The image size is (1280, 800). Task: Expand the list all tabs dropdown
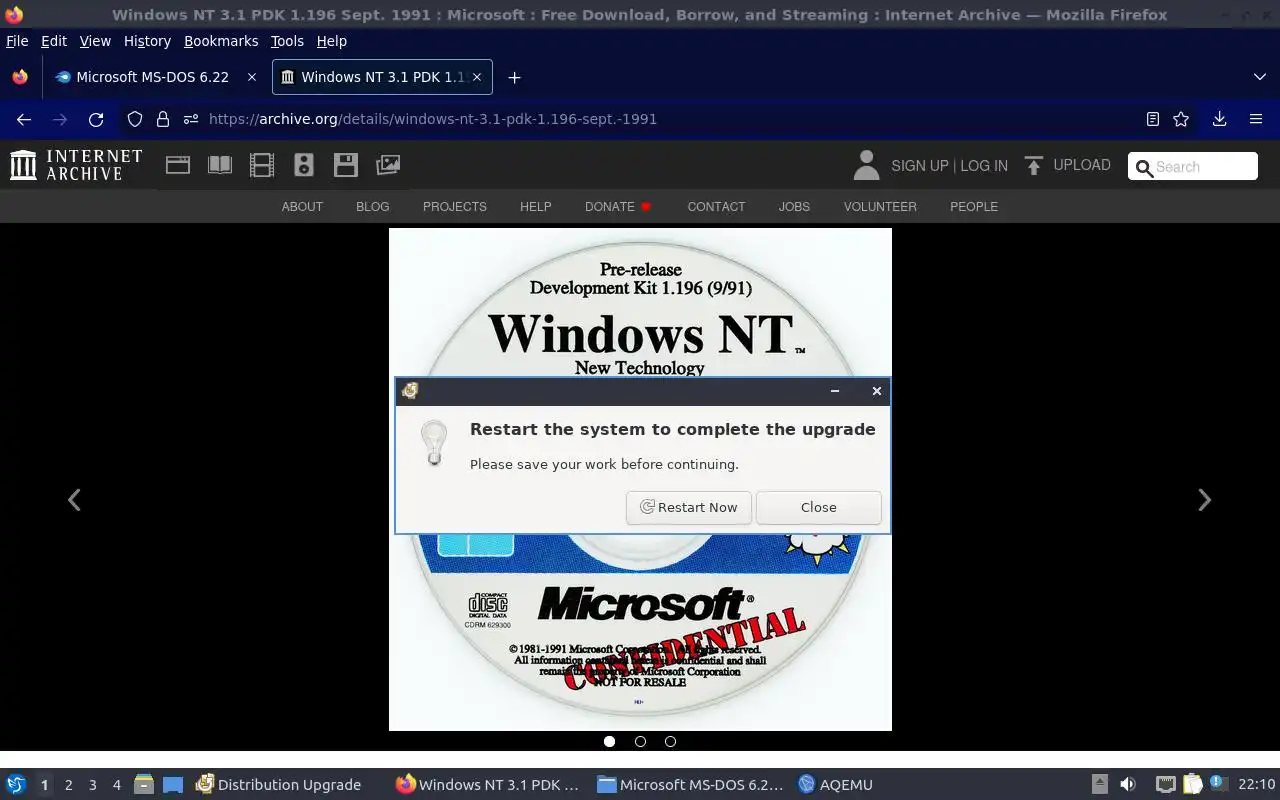(x=1259, y=77)
